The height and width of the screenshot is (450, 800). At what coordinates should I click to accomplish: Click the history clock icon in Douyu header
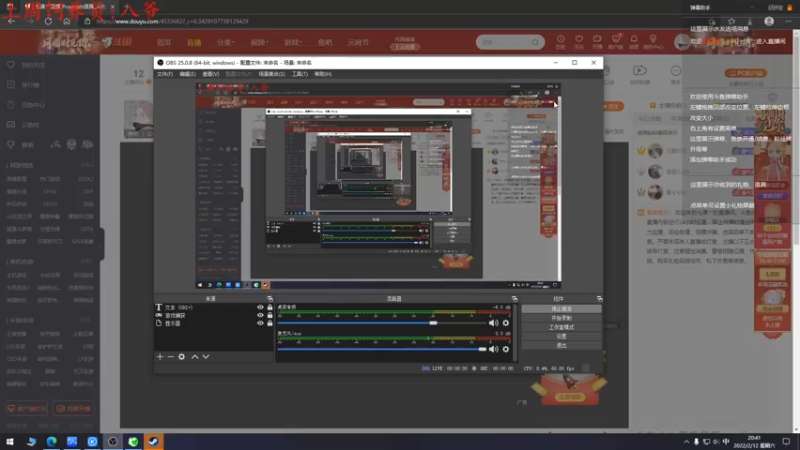click(x=560, y=39)
